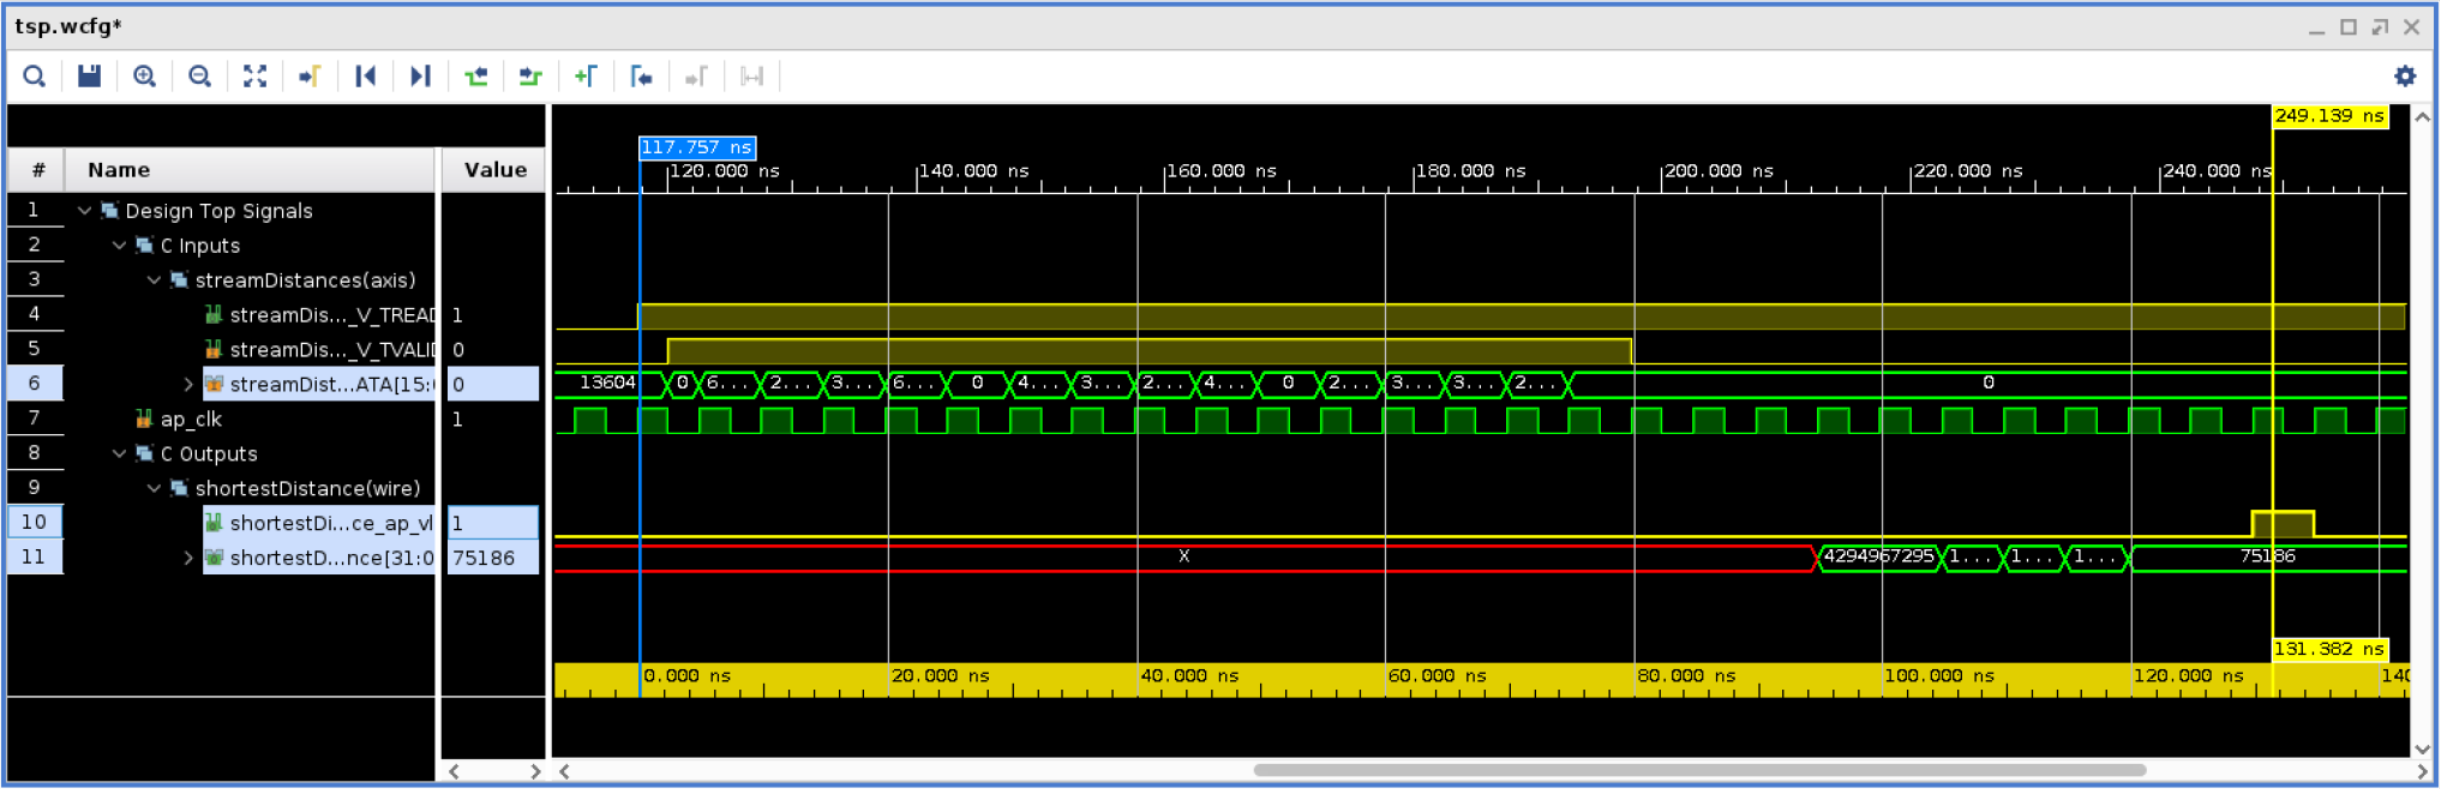Jump to the previous transition
Screen dimensions: 2440x789
coord(476,76)
